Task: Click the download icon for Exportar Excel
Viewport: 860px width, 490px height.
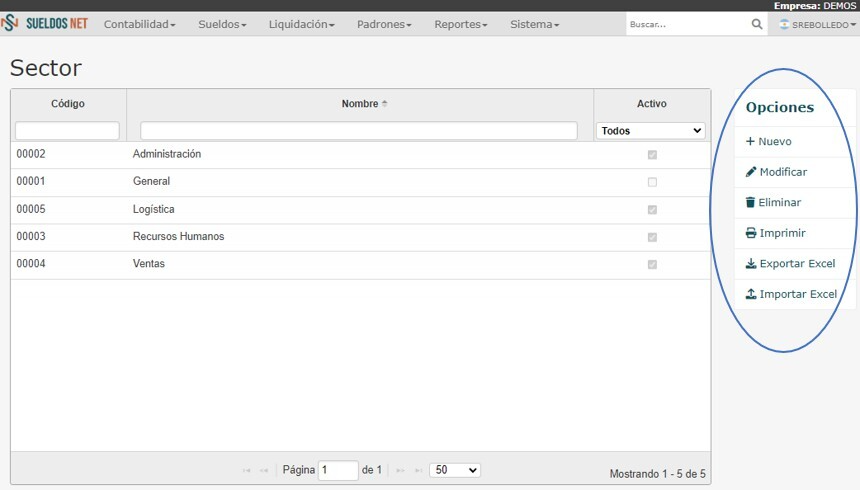Action: click(x=751, y=264)
